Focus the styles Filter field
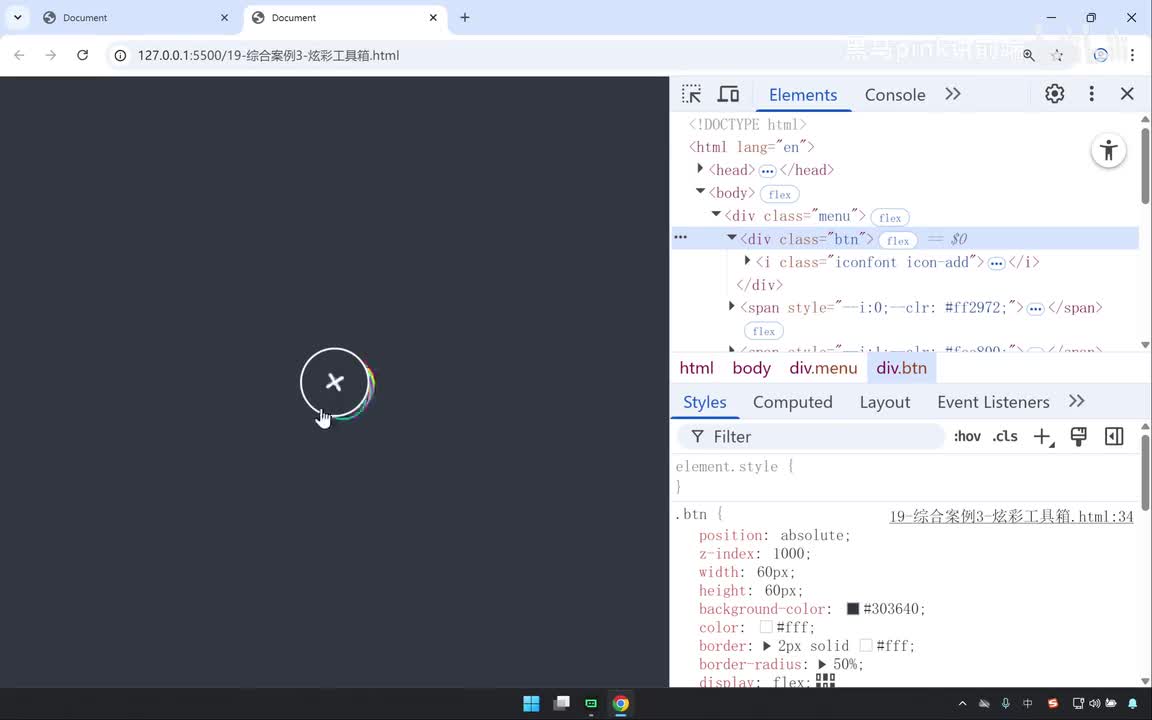This screenshot has width=1152, height=720. point(810,436)
